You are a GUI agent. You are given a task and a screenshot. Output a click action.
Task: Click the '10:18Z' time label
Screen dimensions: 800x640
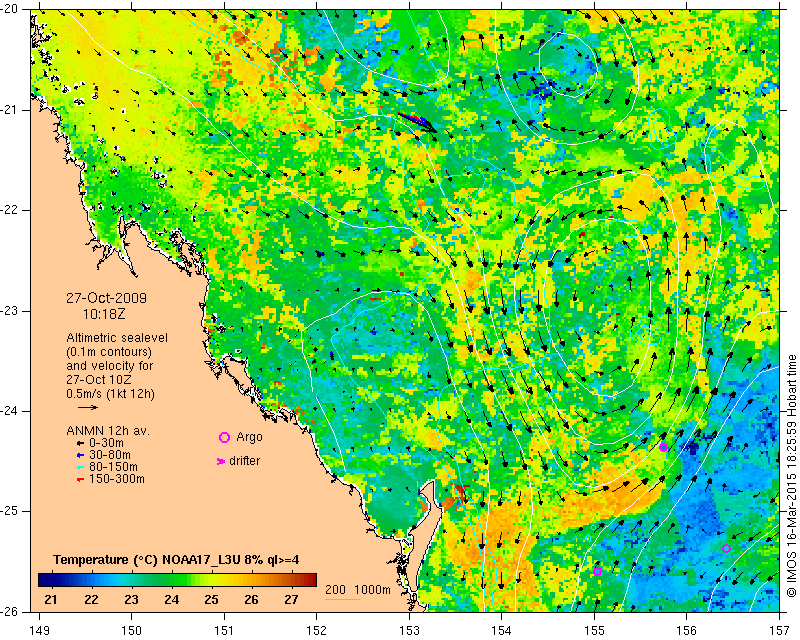click(104, 314)
